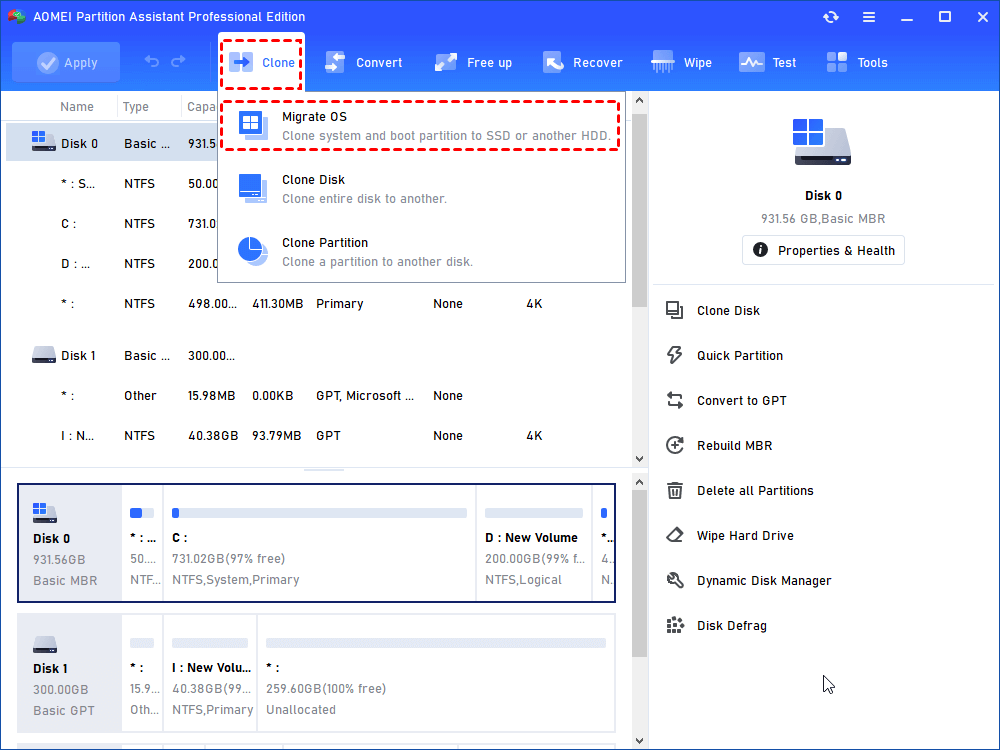Image resolution: width=1000 pixels, height=750 pixels.
Task: Click the Migrate OS windows icon
Action: tap(253, 126)
